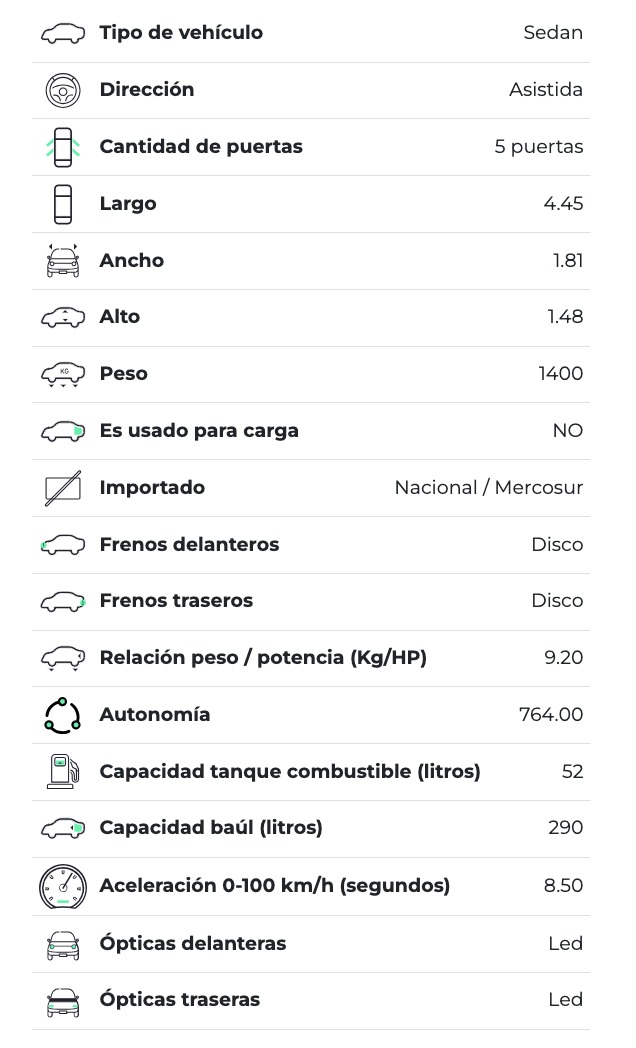
Task: Click the car icon beside Tipo de vehículo
Action: tap(63, 34)
